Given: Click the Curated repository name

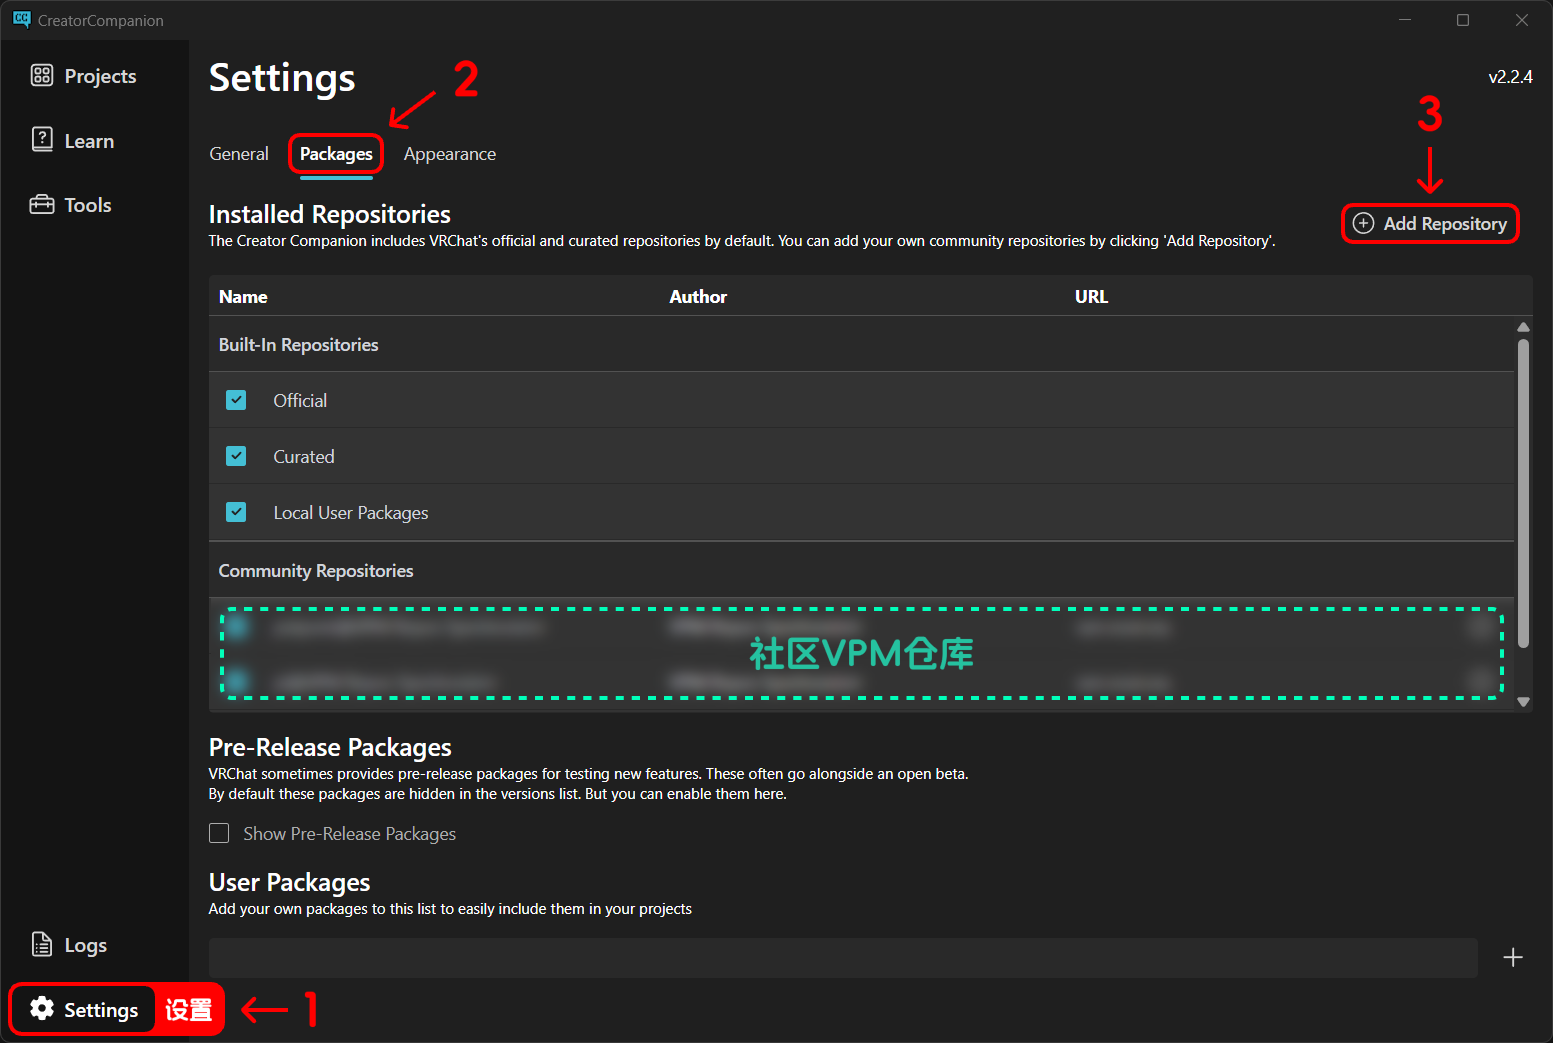Looking at the screenshot, I should [x=304, y=457].
